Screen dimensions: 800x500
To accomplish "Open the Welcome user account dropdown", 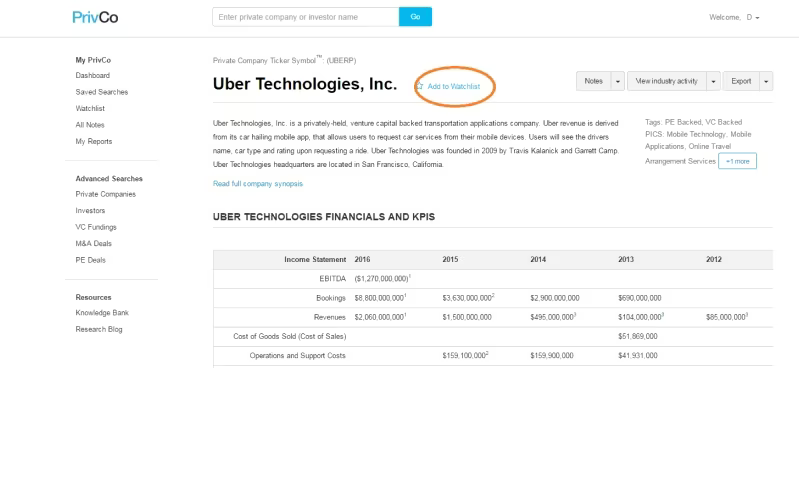I will [734, 17].
